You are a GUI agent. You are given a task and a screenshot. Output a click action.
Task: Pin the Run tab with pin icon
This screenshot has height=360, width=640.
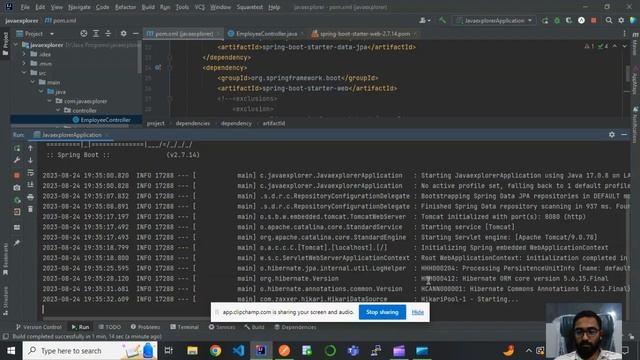(17, 243)
